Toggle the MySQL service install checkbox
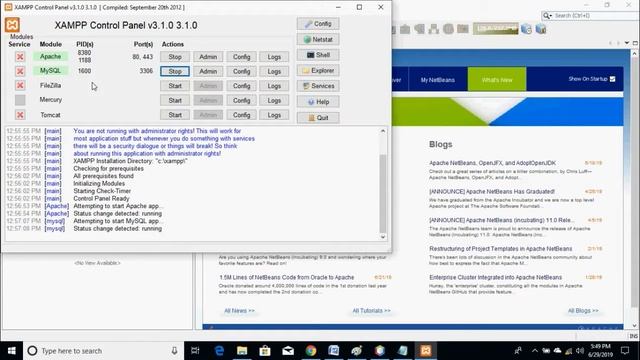Viewport: 640px width, 360px height. [x=20, y=71]
